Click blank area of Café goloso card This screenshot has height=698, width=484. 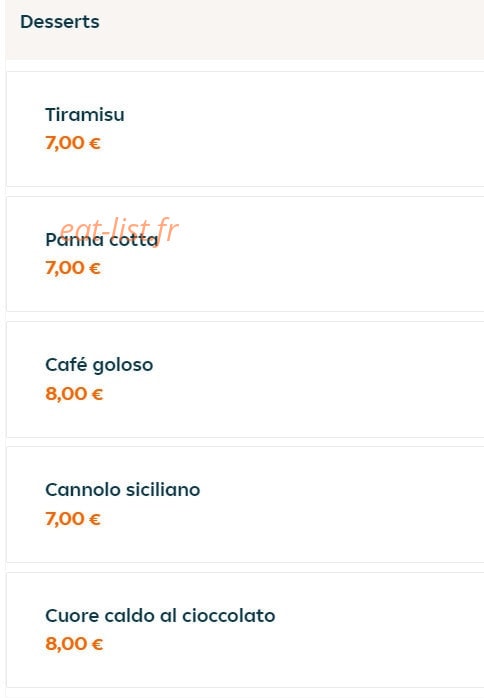click(x=312, y=379)
